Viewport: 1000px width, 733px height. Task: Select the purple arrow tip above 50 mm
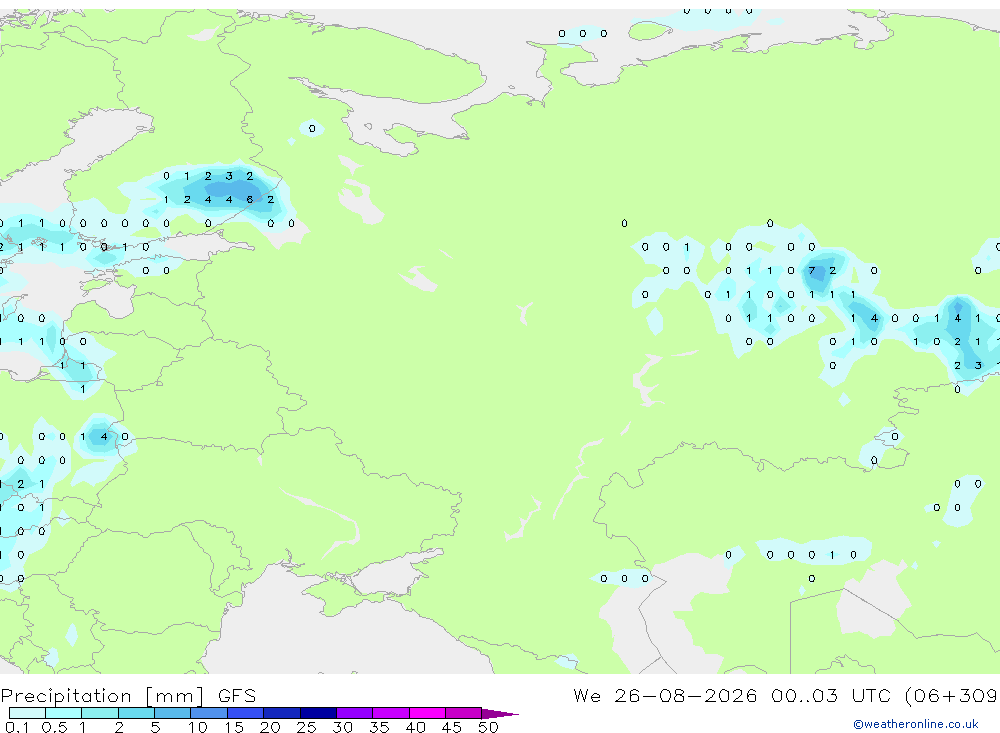point(500,713)
